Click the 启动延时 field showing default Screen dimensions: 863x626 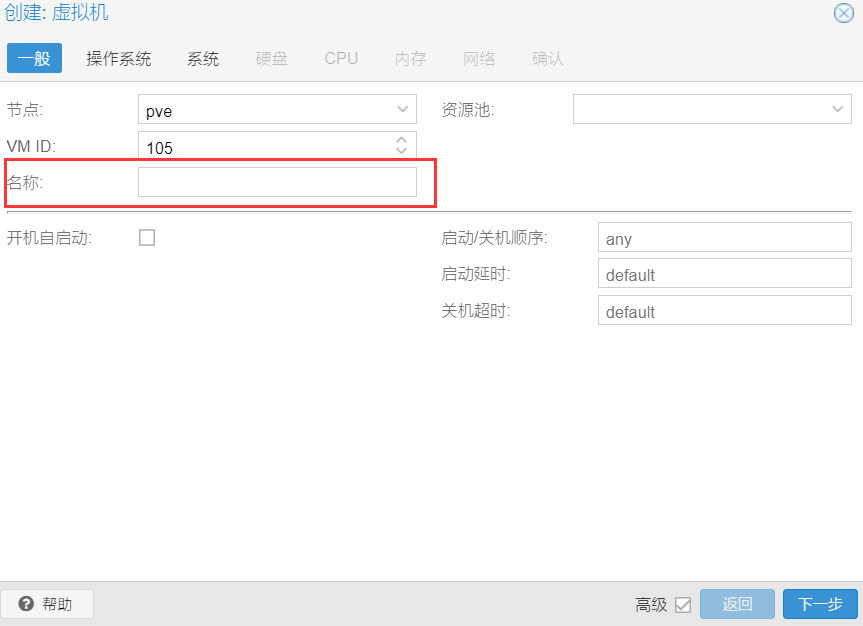pyautogui.click(x=724, y=273)
